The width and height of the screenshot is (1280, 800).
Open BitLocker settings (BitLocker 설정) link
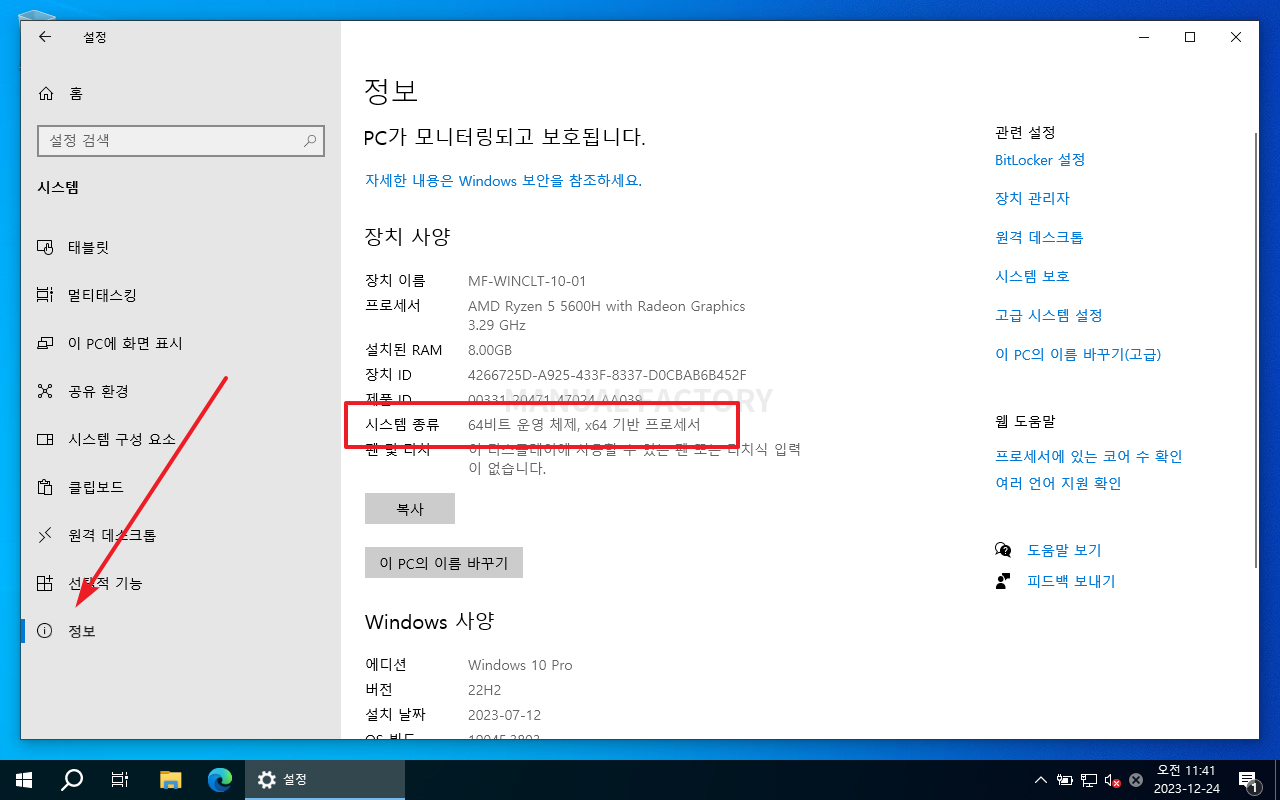coord(1040,159)
